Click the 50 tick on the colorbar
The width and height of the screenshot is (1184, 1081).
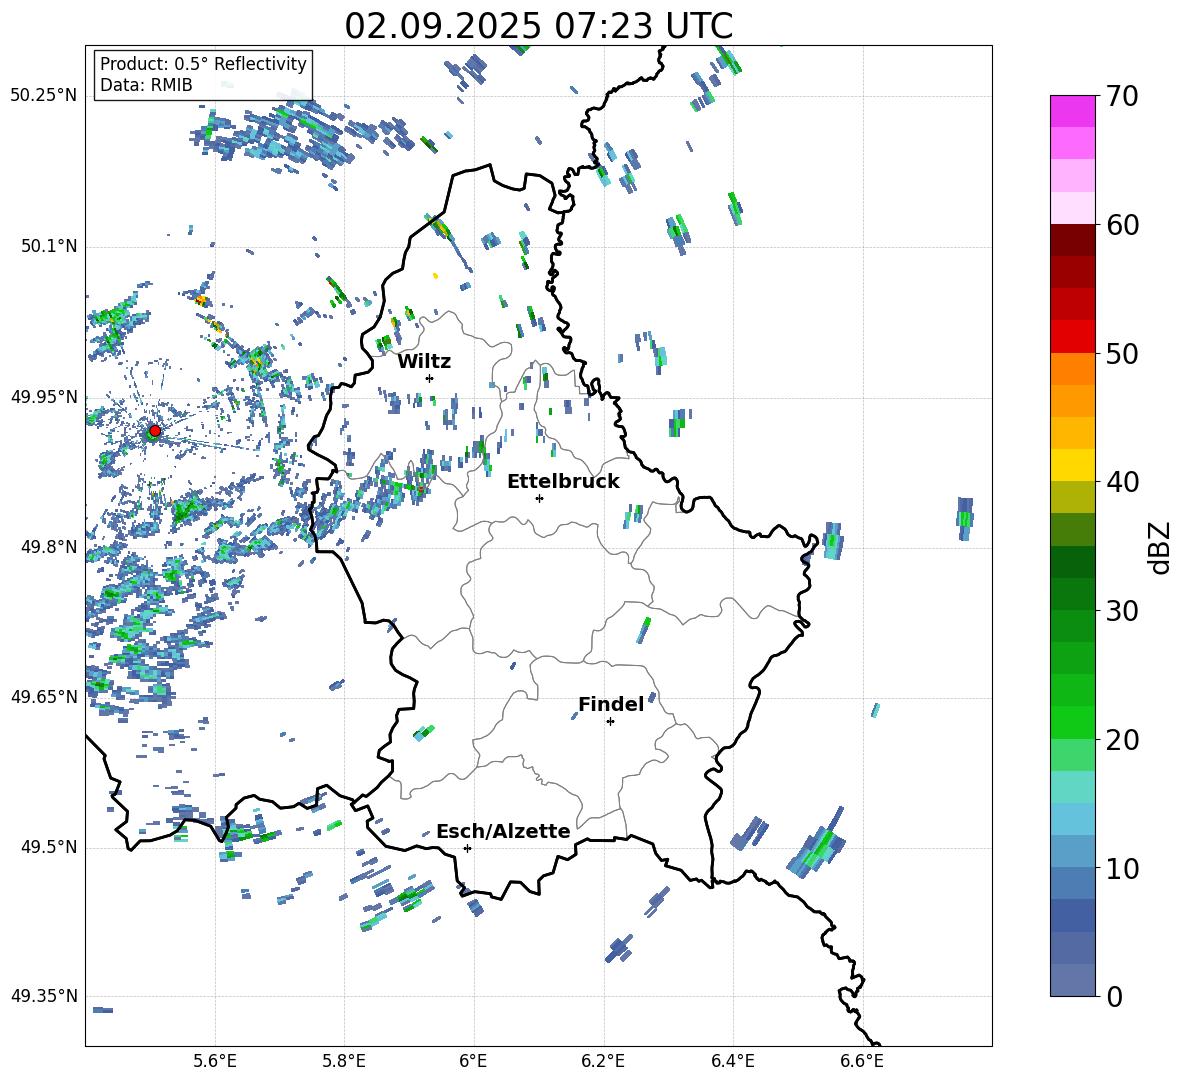pos(1122,354)
